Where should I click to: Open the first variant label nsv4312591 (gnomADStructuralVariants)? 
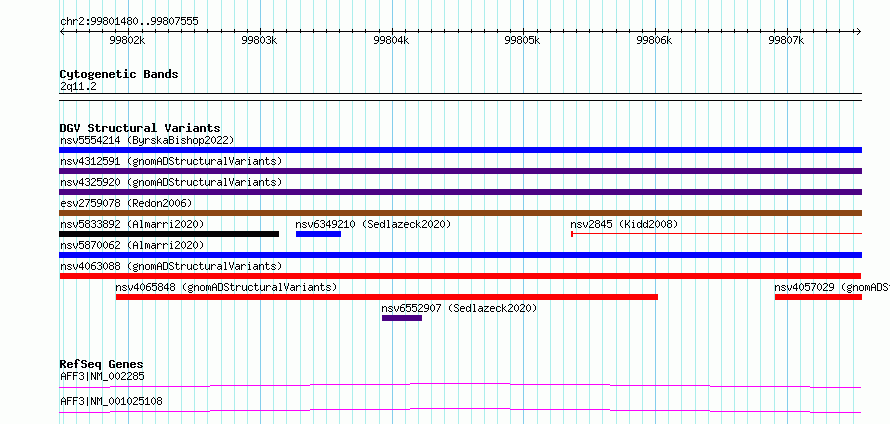tap(171, 161)
